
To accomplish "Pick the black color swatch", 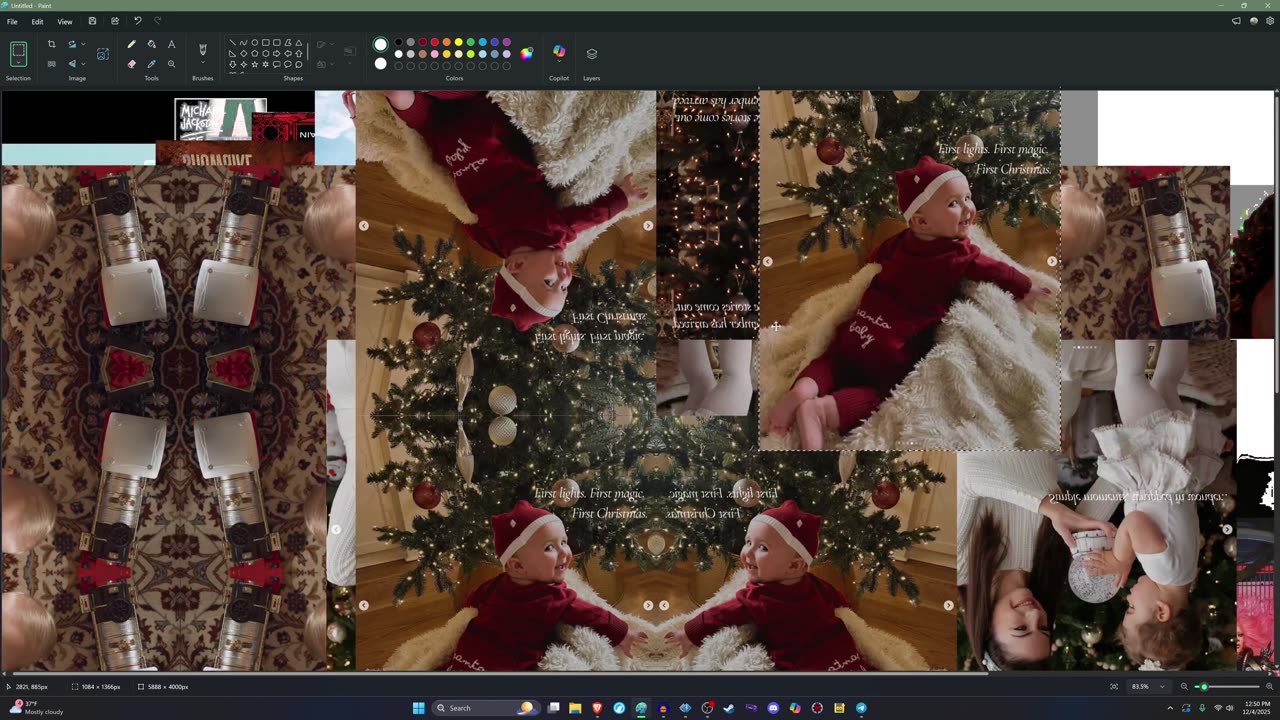I will (x=398, y=42).
